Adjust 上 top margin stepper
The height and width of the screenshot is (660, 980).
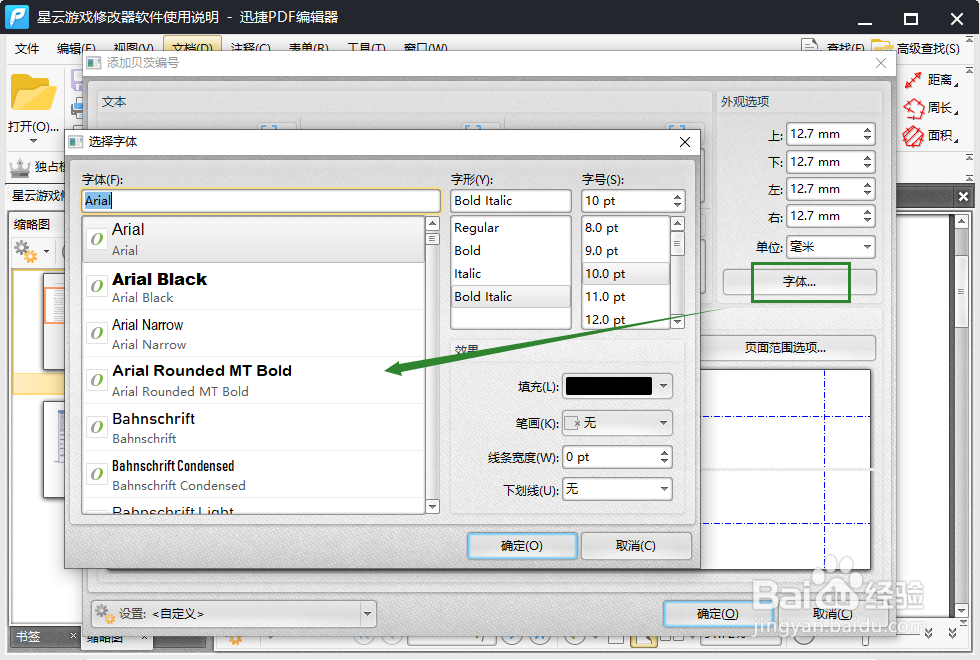click(867, 134)
